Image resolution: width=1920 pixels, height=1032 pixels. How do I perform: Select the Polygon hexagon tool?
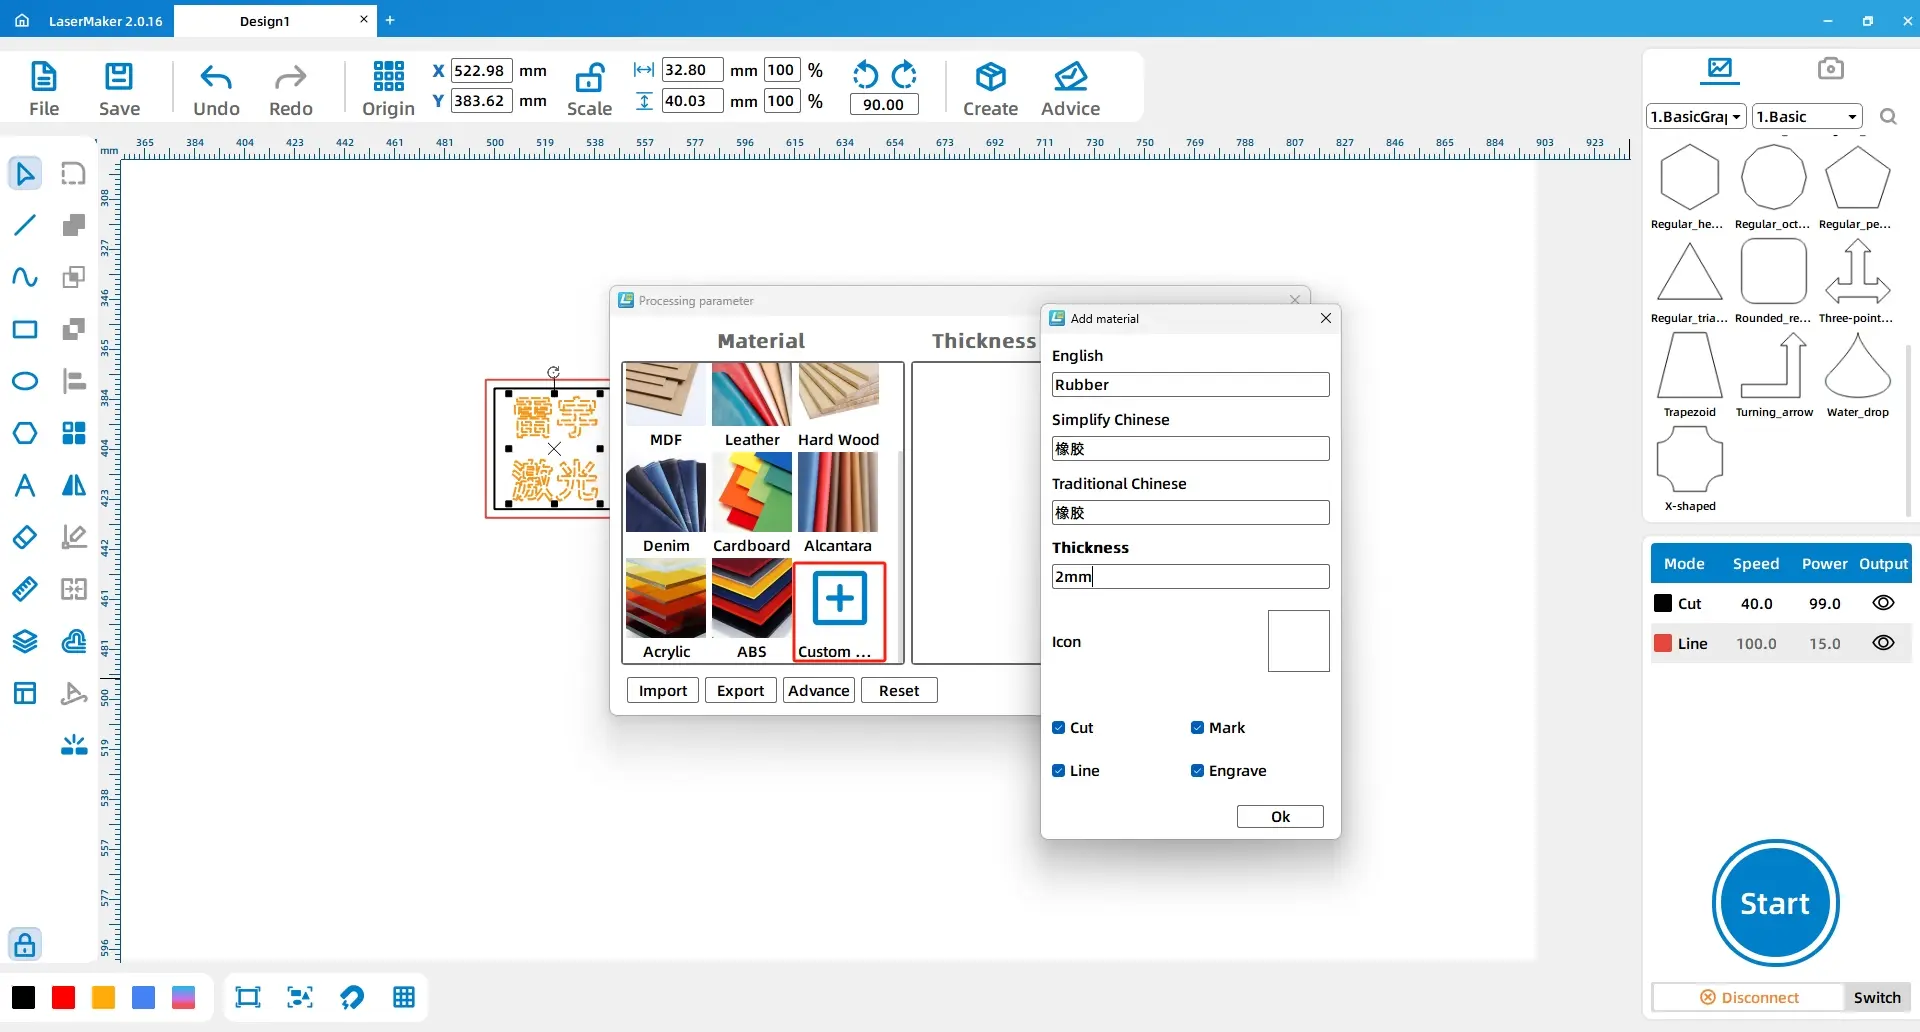(x=25, y=433)
